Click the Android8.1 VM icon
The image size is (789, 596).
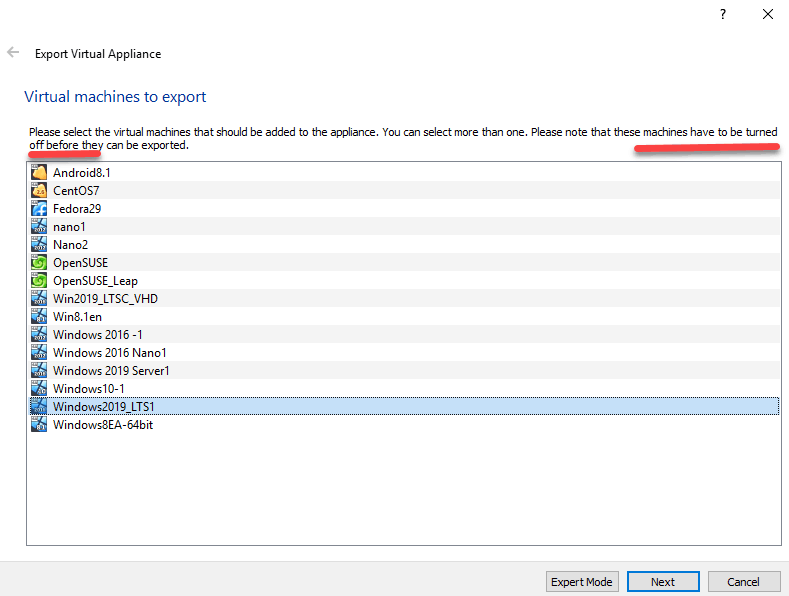tap(39, 173)
